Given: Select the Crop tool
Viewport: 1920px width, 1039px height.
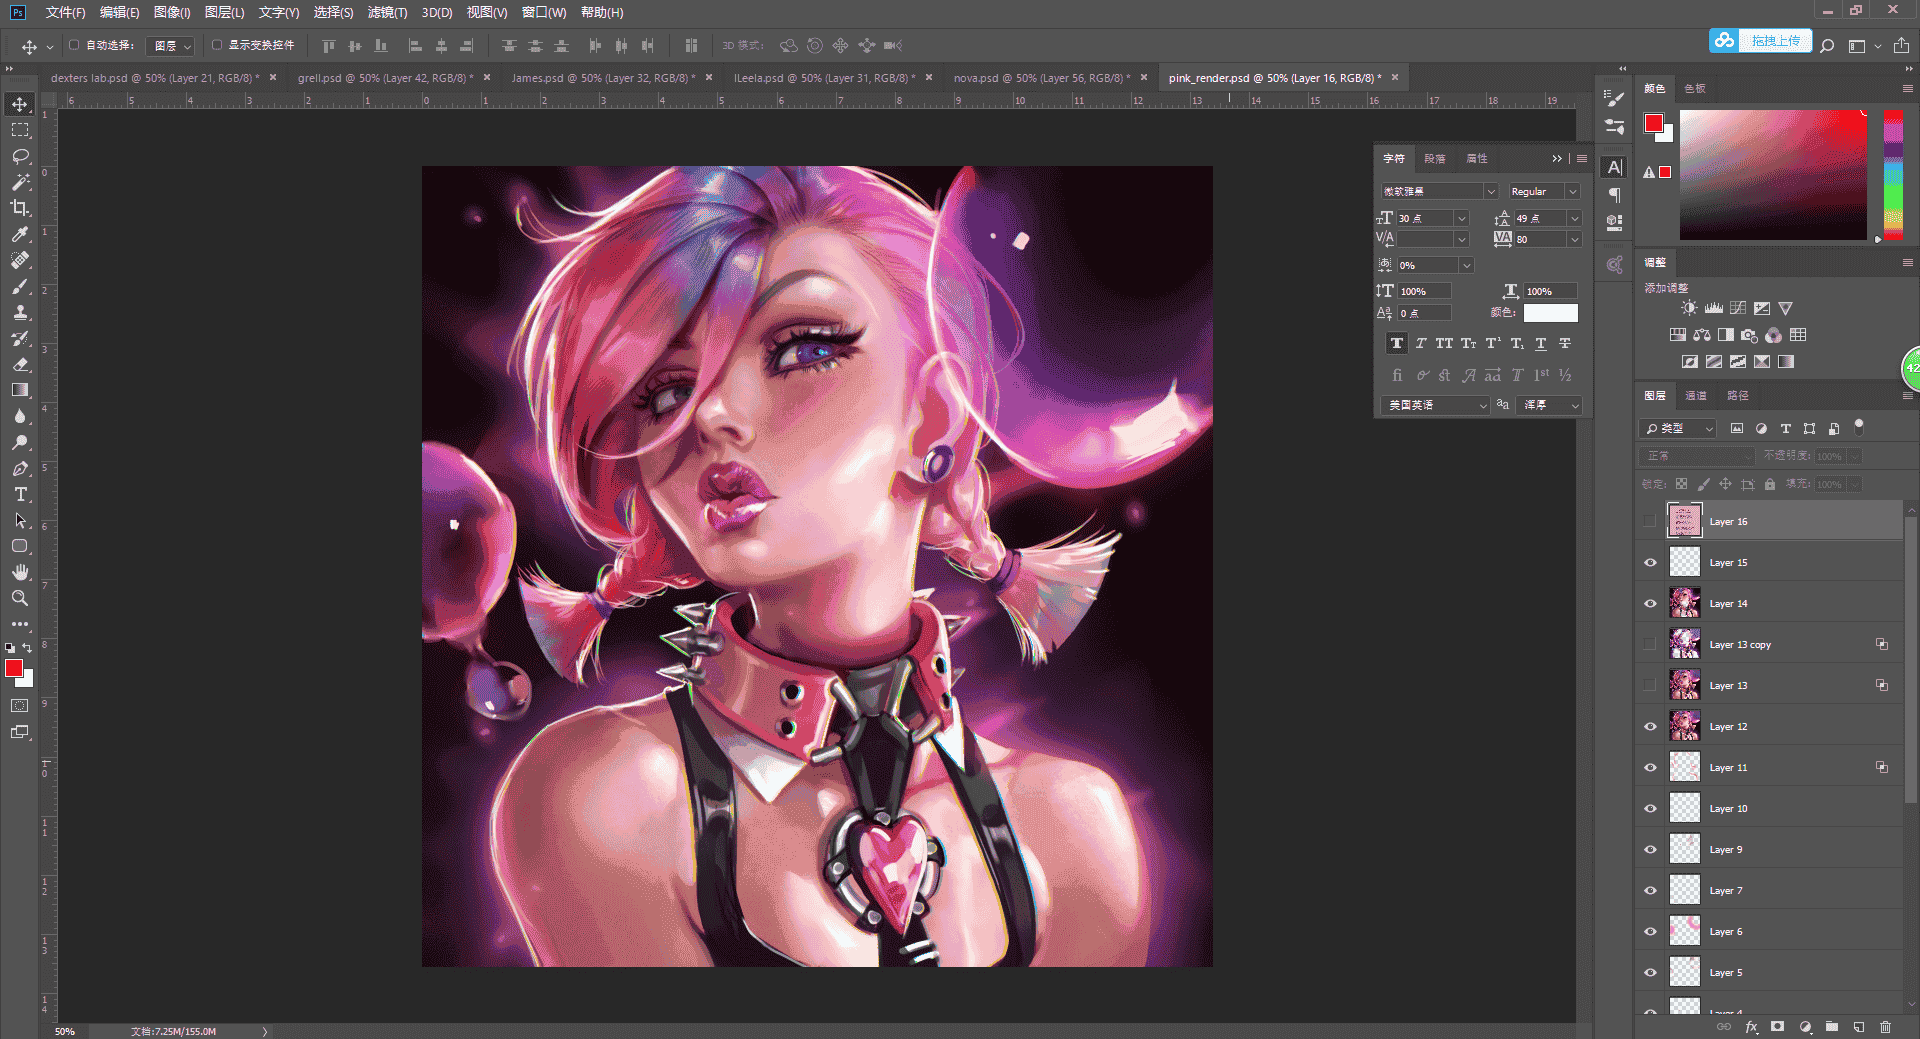Looking at the screenshot, I should (x=20, y=208).
